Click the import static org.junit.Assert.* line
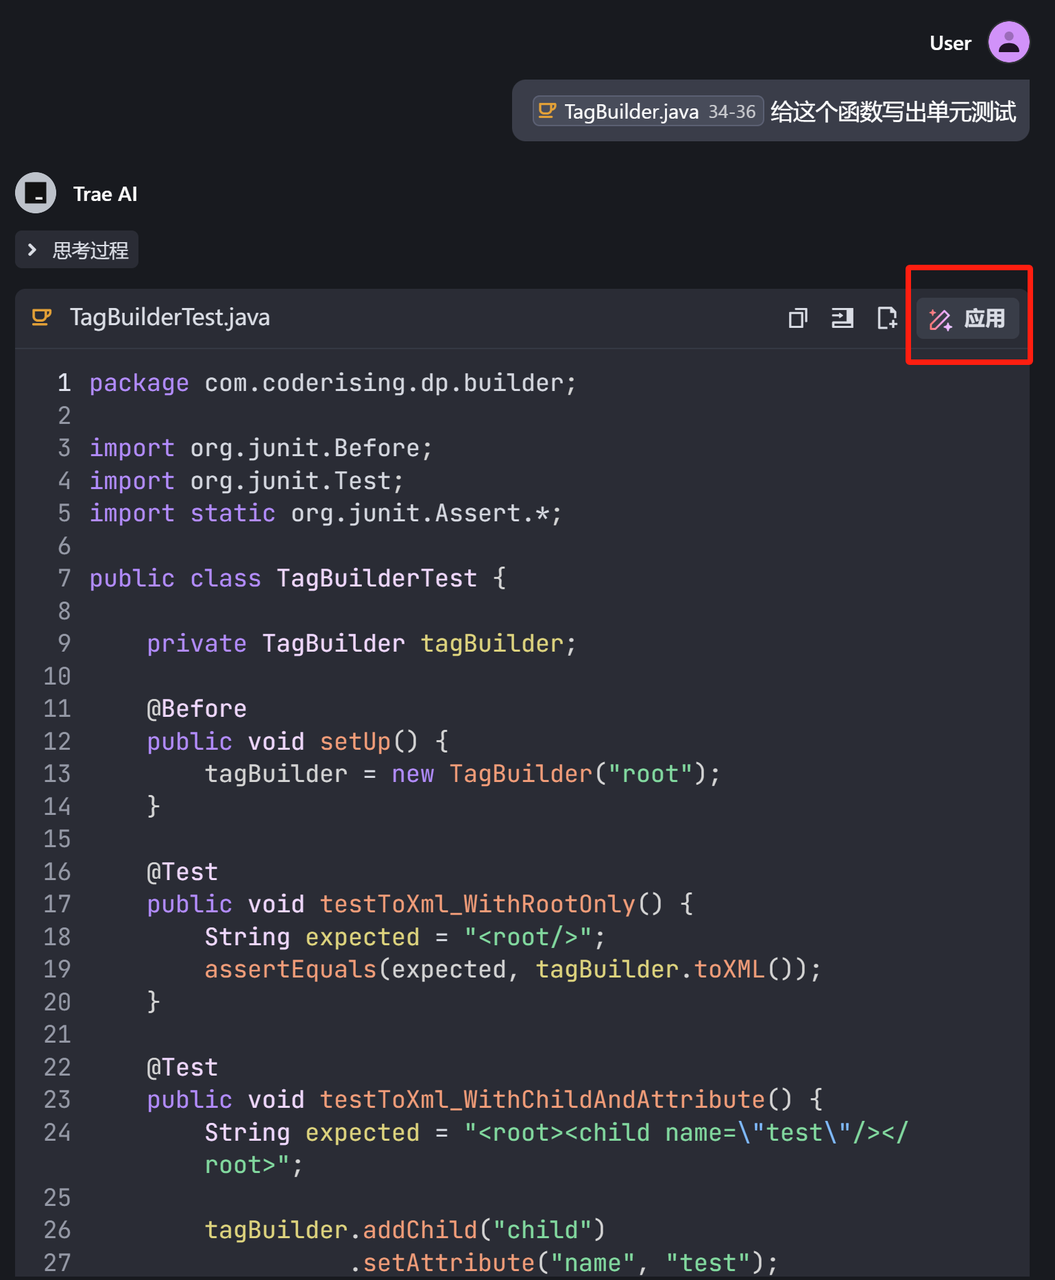The width and height of the screenshot is (1055, 1280). (x=326, y=513)
